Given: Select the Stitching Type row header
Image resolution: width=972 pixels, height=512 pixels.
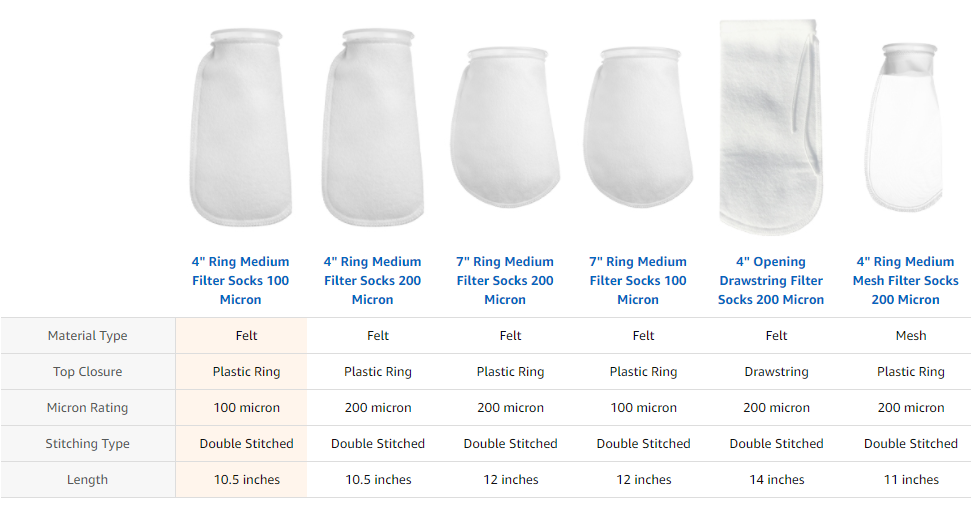Looking at the screenshot, I should pos(88,443).
